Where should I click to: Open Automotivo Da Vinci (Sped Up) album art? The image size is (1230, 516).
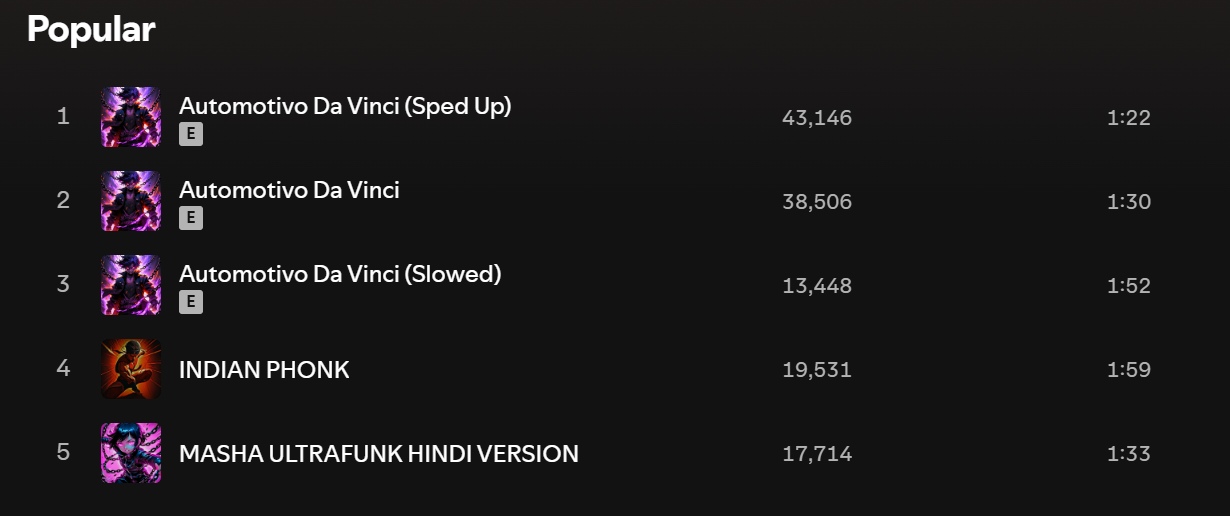pos(131,117)
